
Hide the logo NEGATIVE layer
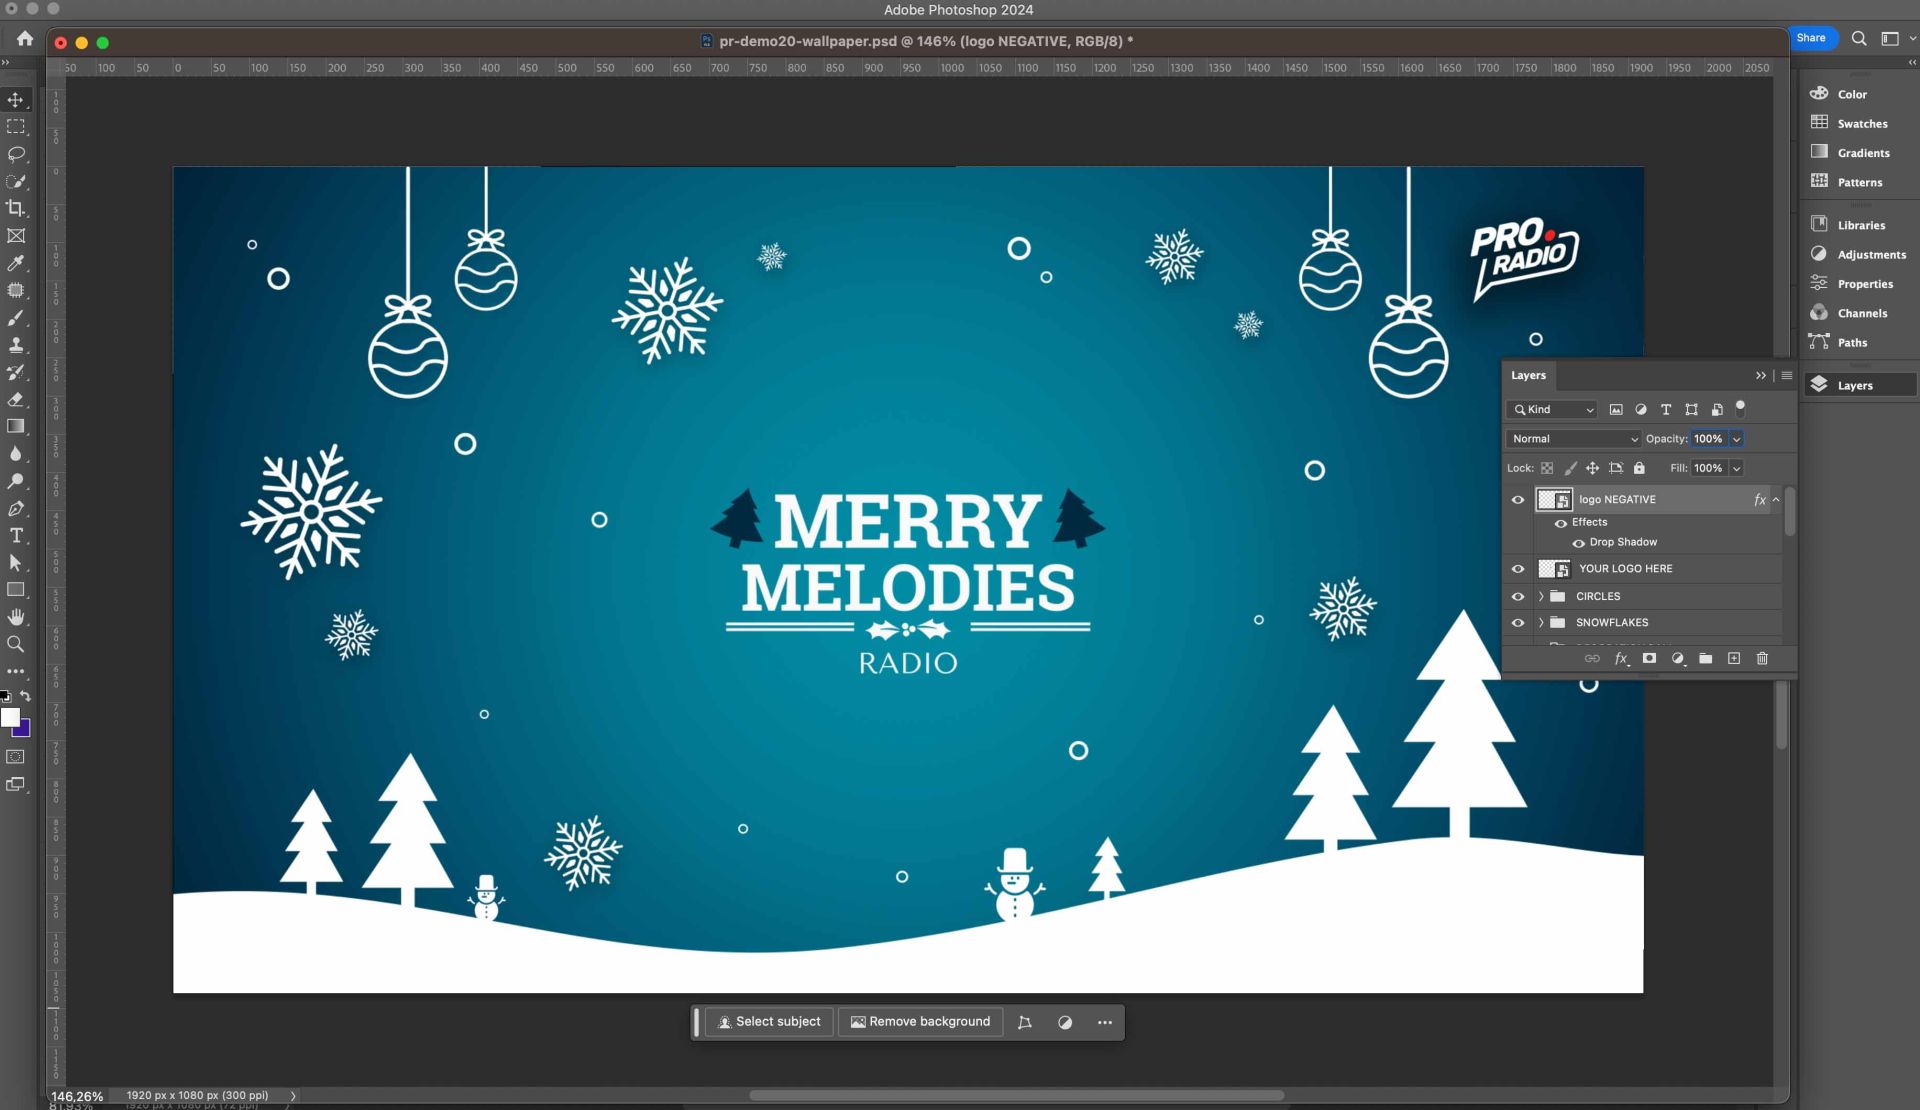[1518, 500]
